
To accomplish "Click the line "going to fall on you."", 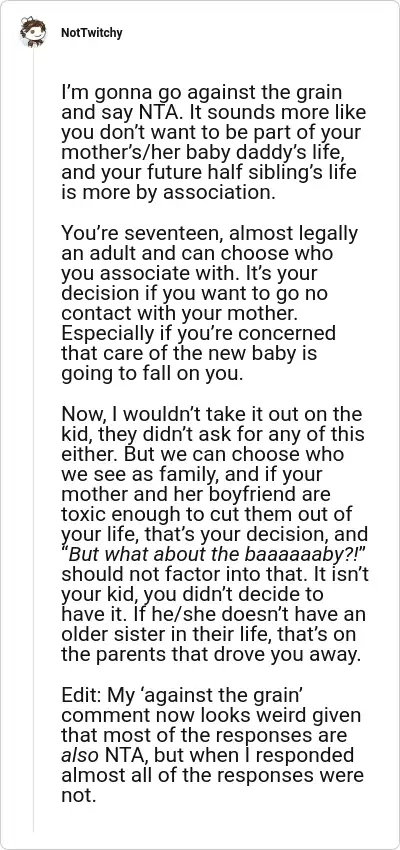I will pyautogui.click(x=152, y=374).
